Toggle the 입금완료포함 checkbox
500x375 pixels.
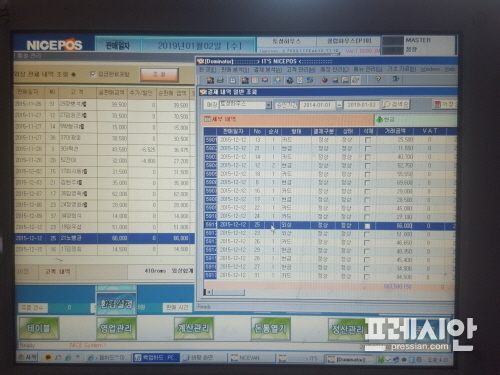pyautogui.click(x=93, y=74)
